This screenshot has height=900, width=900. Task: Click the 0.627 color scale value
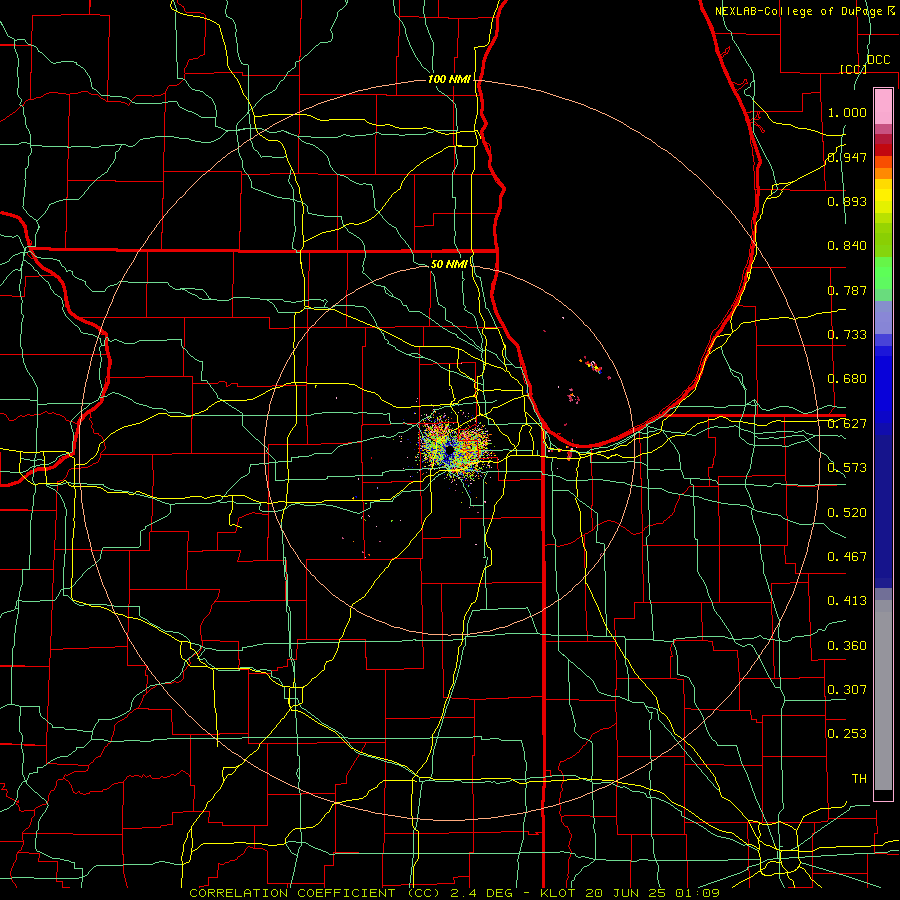pos(847,424)
